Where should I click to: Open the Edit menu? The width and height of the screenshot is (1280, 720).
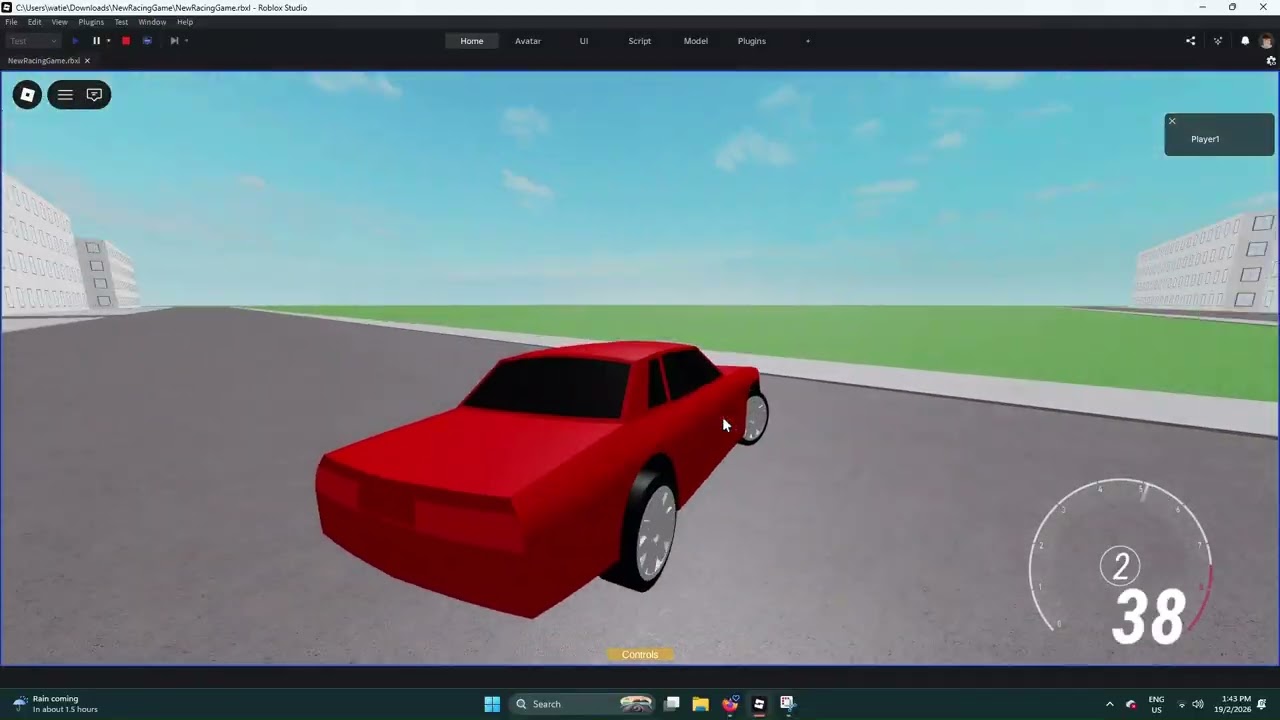pos(35,22)
